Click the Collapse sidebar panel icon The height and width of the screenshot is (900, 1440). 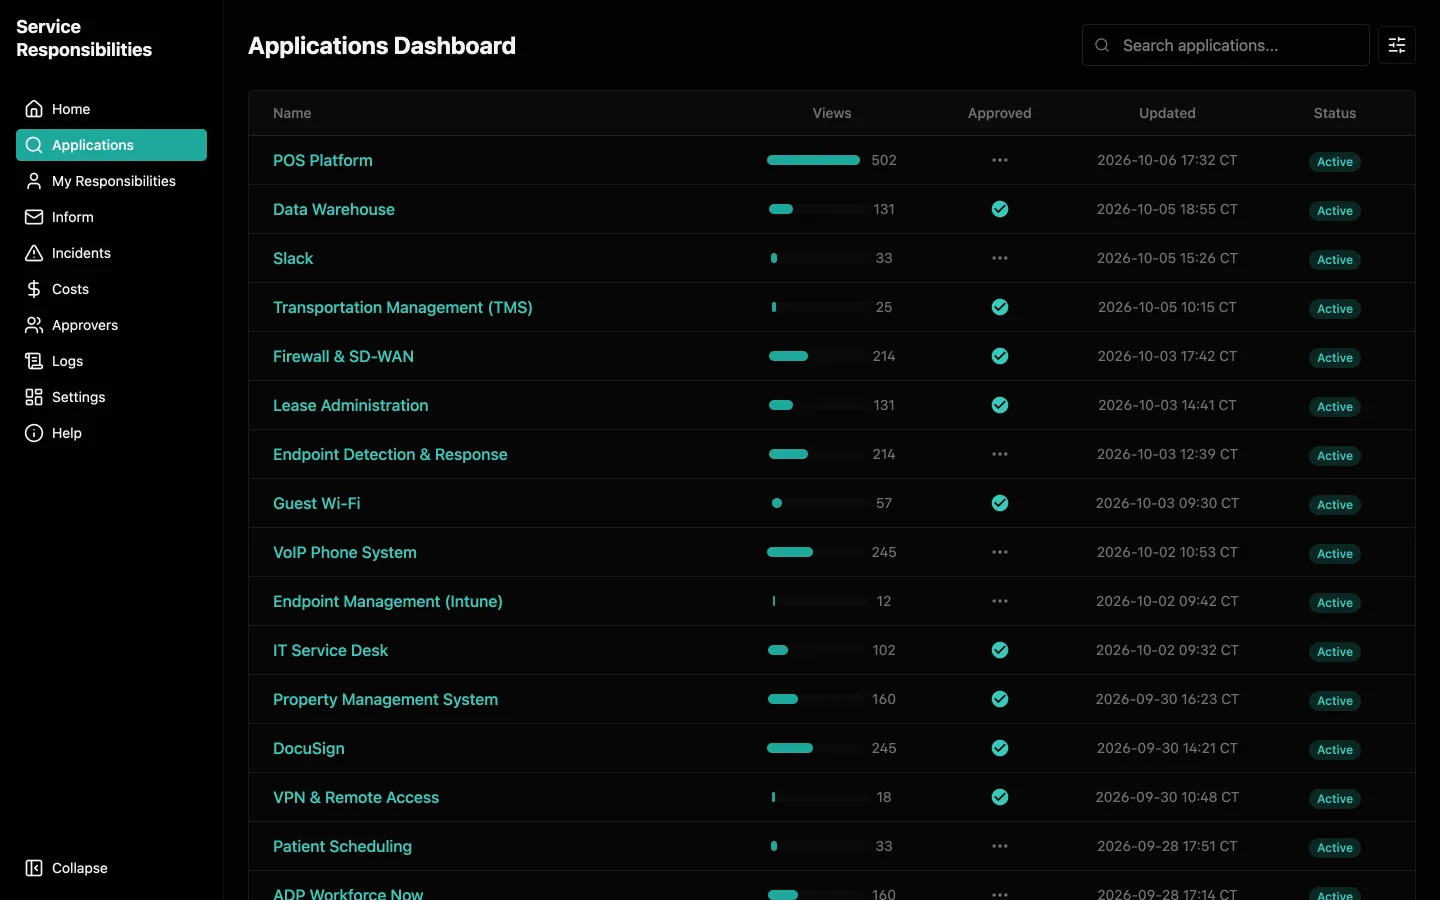34,868
